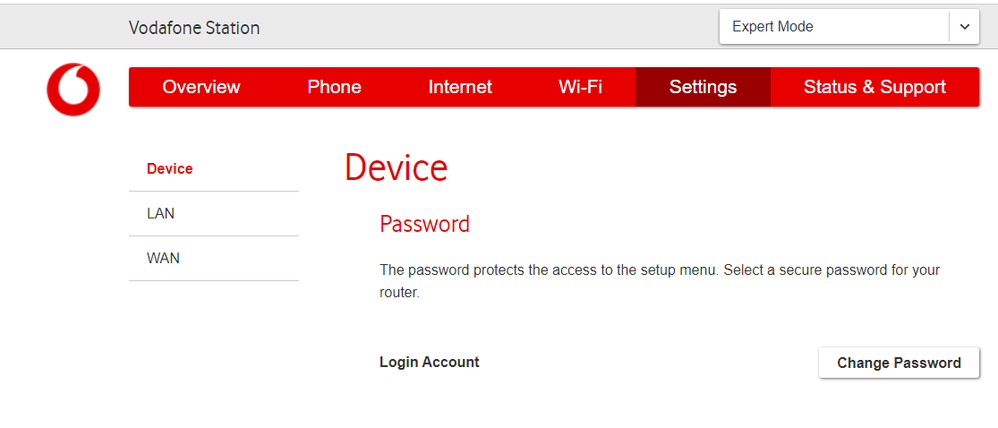Image resolution: width=998 pixels, height=428 pixels.
Task: Go to the Overview tab
Action: point(201,87)
